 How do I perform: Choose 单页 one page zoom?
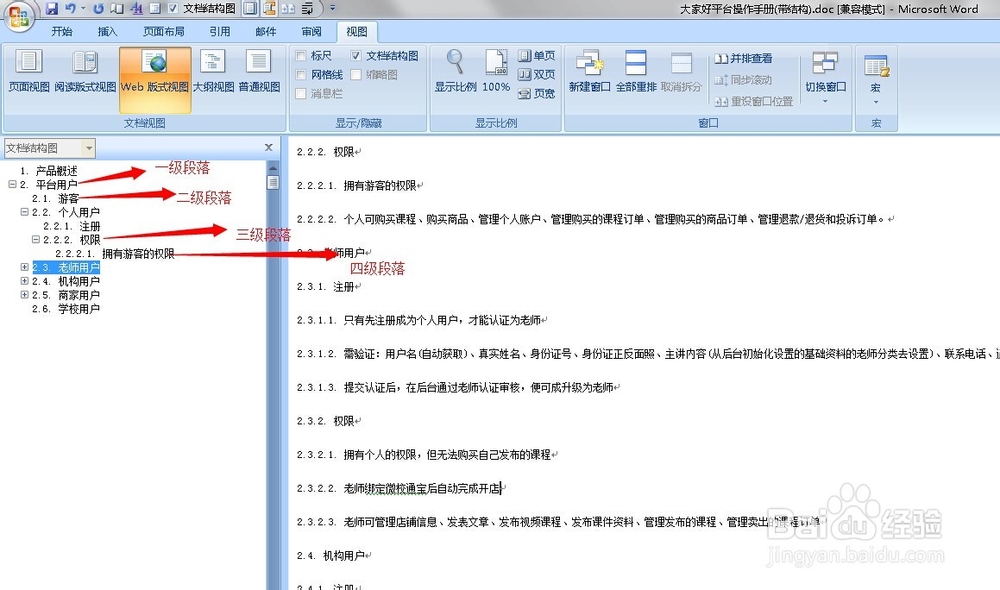pyautogui.click(x=536, y=56)
